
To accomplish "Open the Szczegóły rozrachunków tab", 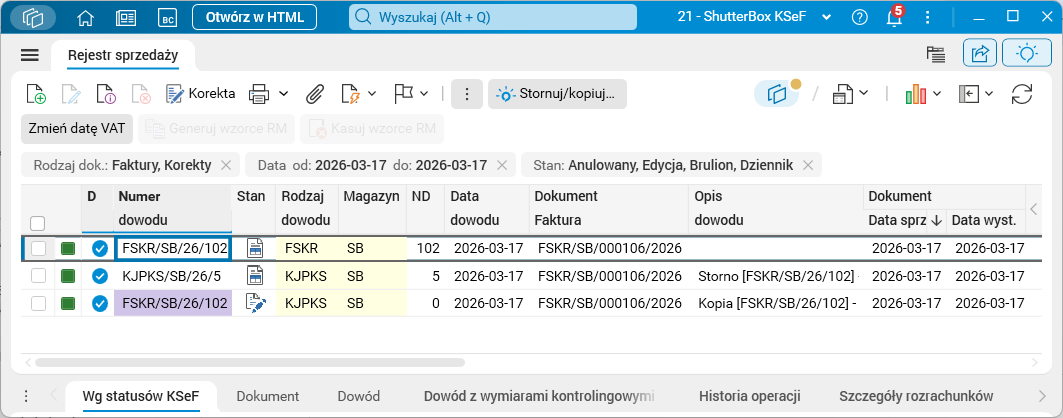I will pos(916,396).
